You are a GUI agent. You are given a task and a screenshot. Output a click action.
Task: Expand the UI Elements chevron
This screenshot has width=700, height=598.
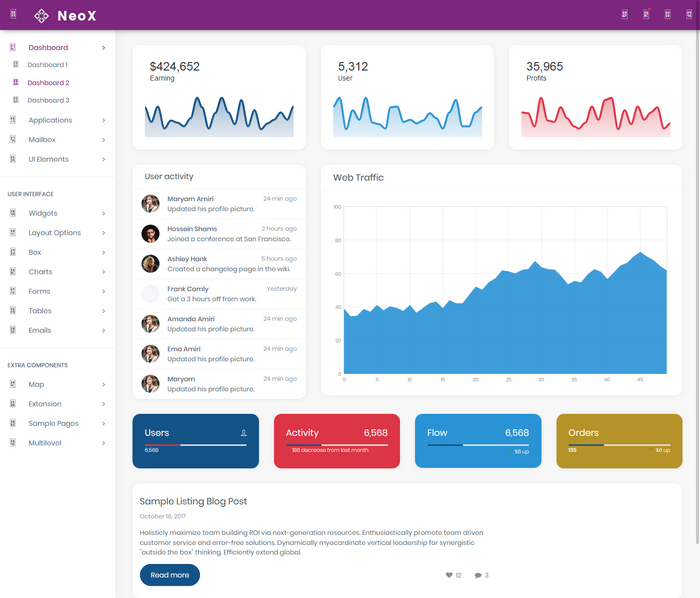(104, 159)
